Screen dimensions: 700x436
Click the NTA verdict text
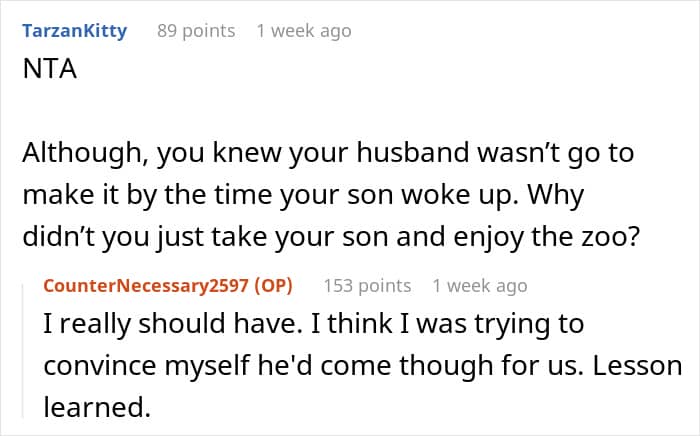point(50,69)
